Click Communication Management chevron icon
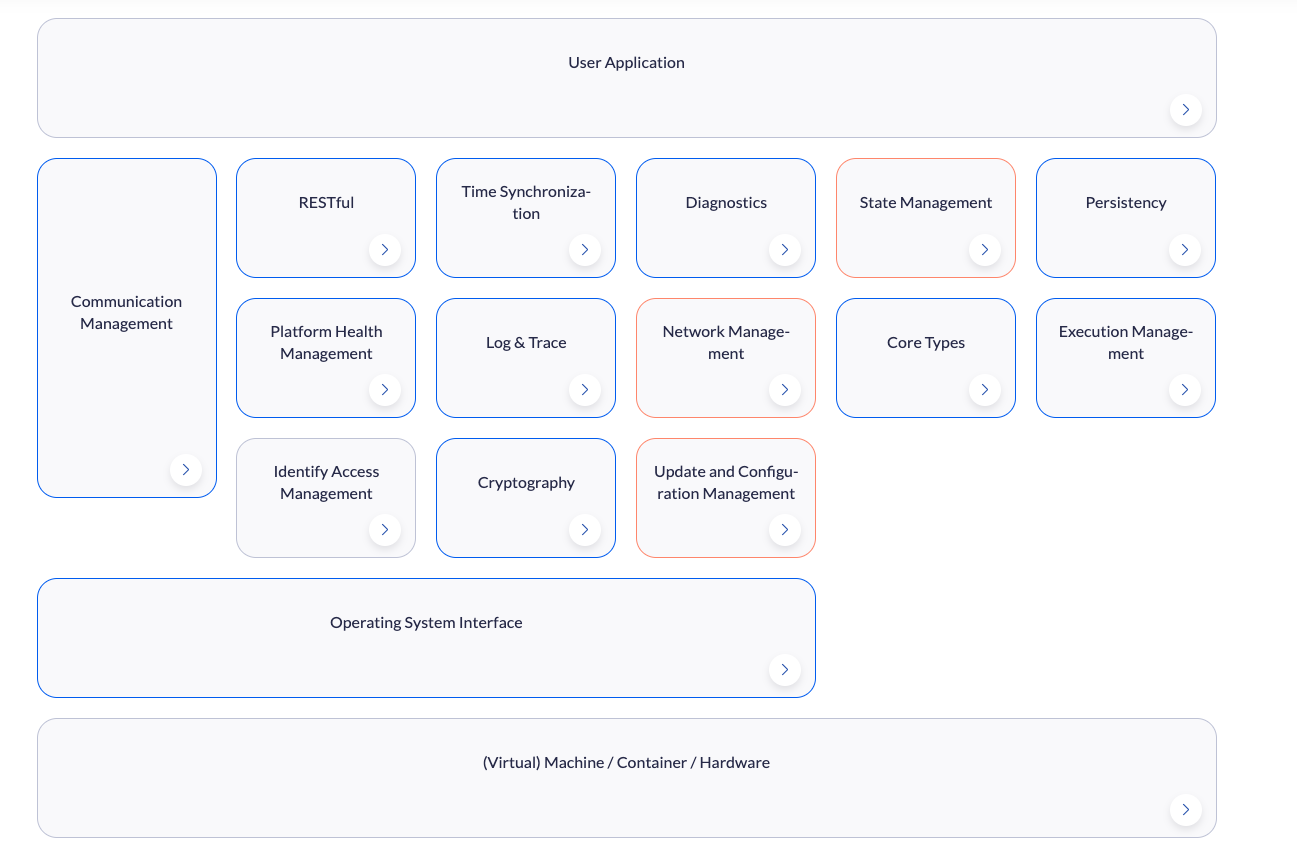The height and width of the screenshot is (847, 1297). 185,470
